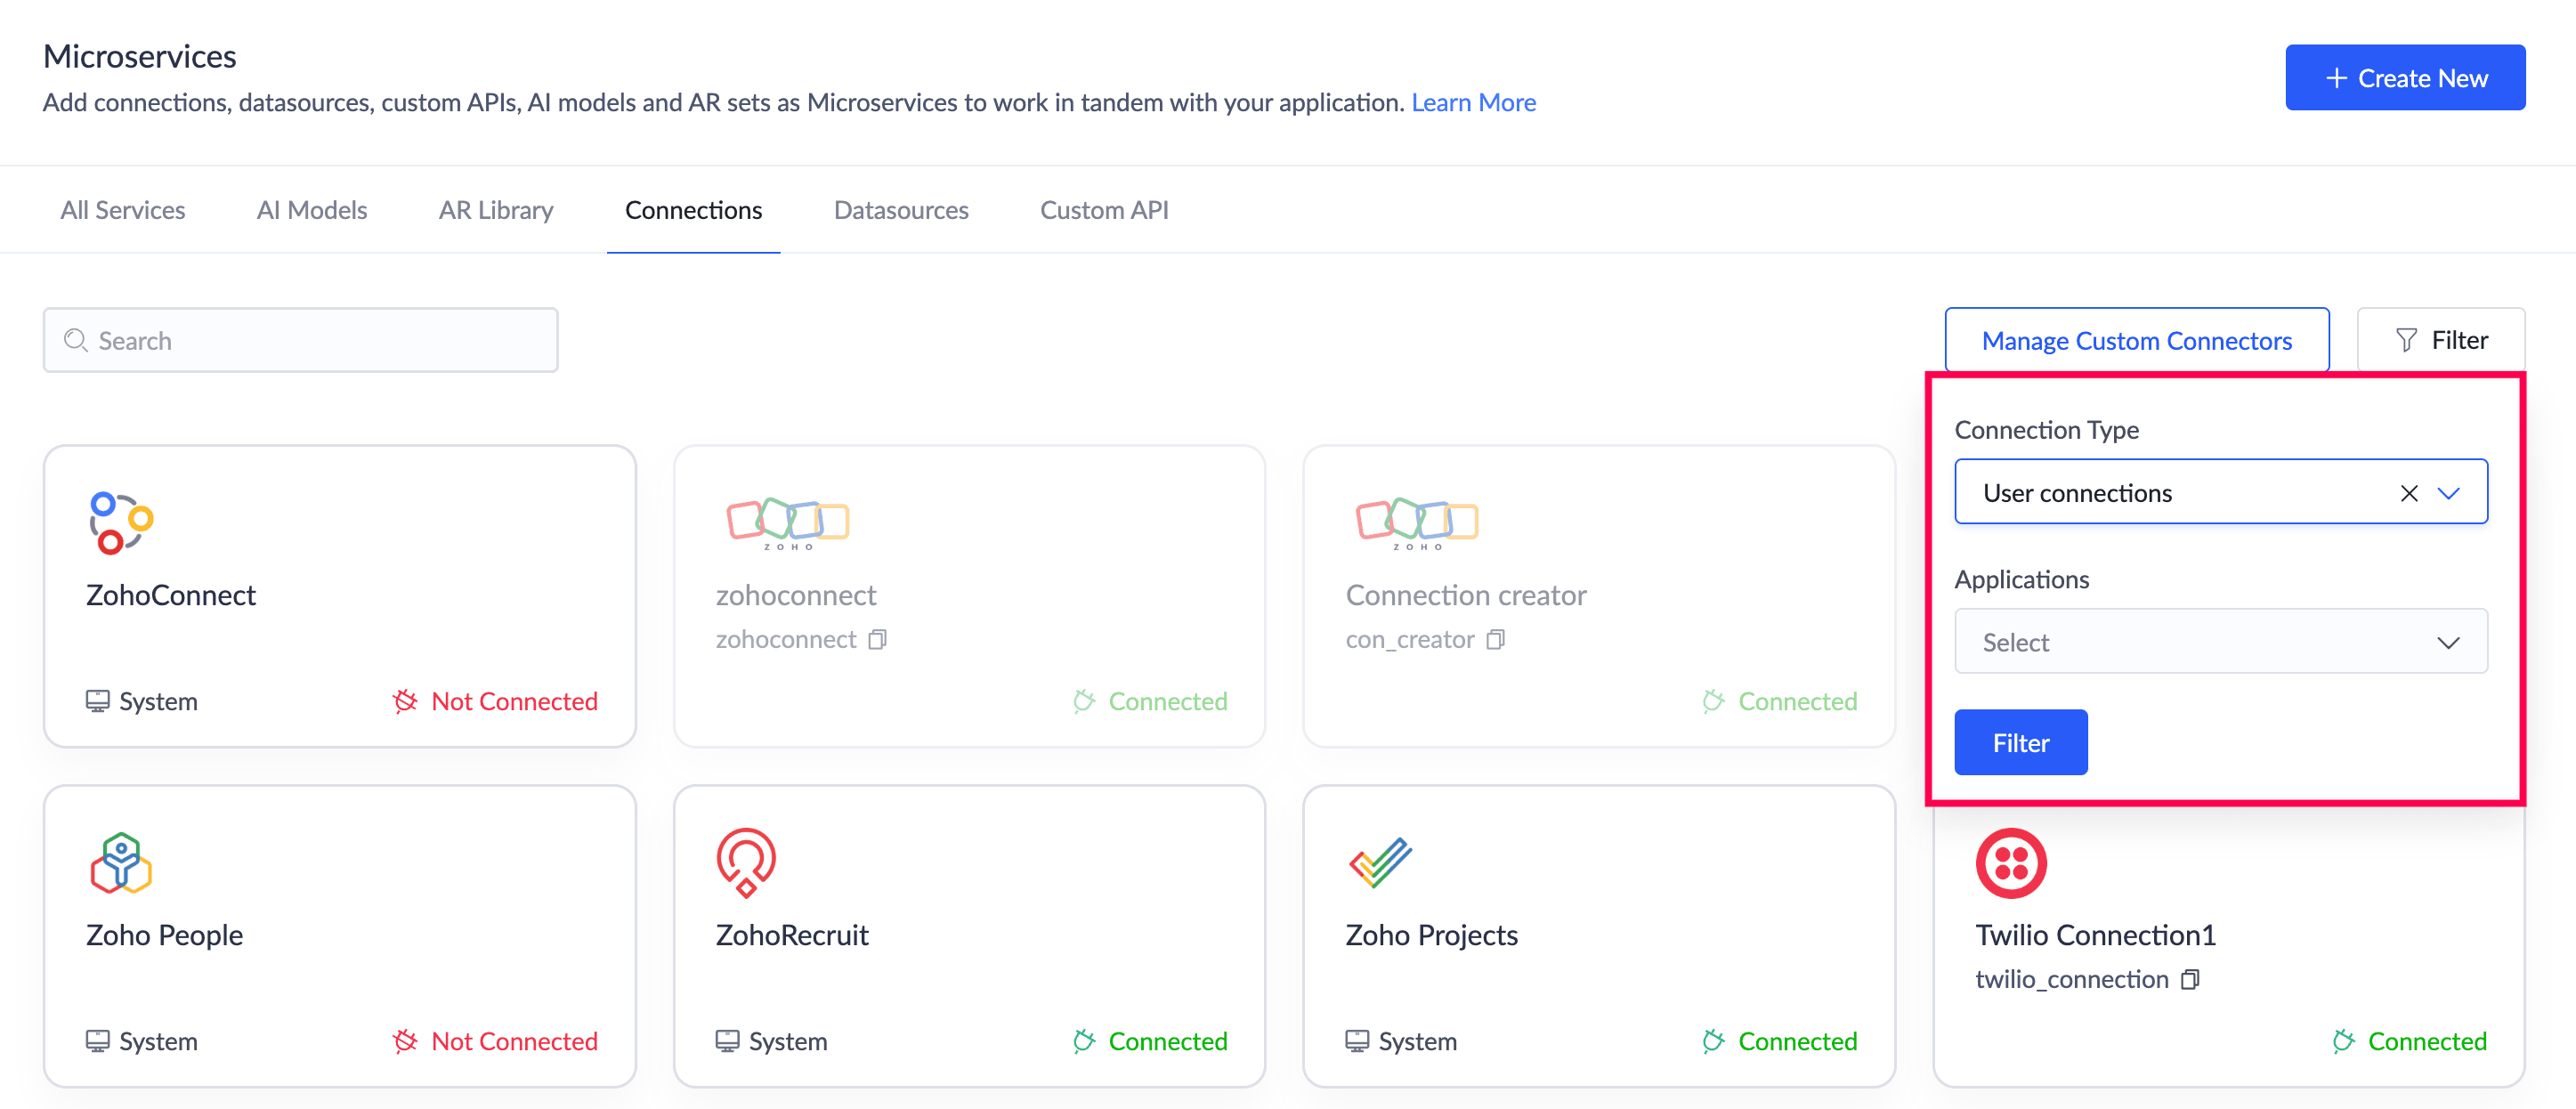This screenshot has width=2576, height=1109.
Task: Go to the Custom API tab
Action: tap(1104, 210)
